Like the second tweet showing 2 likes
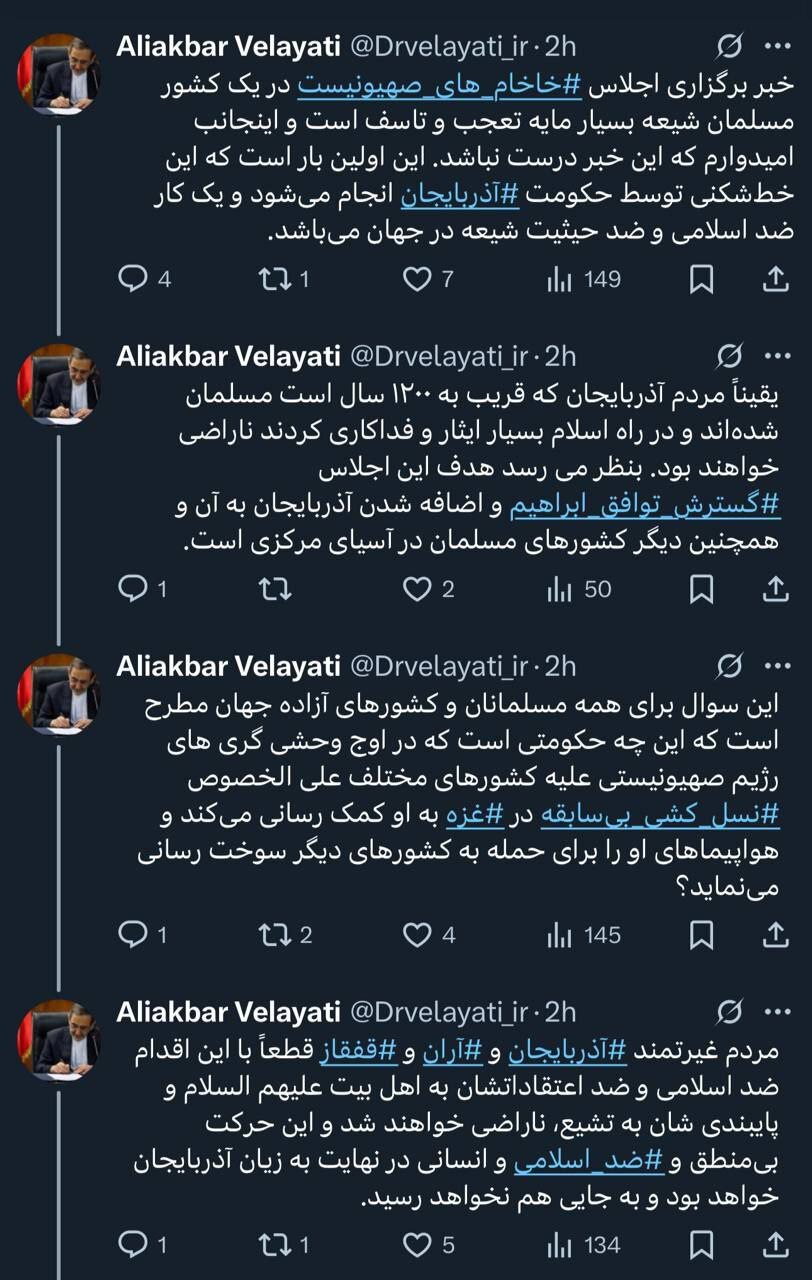This screenshot has height=1280, width=812. 417,590
